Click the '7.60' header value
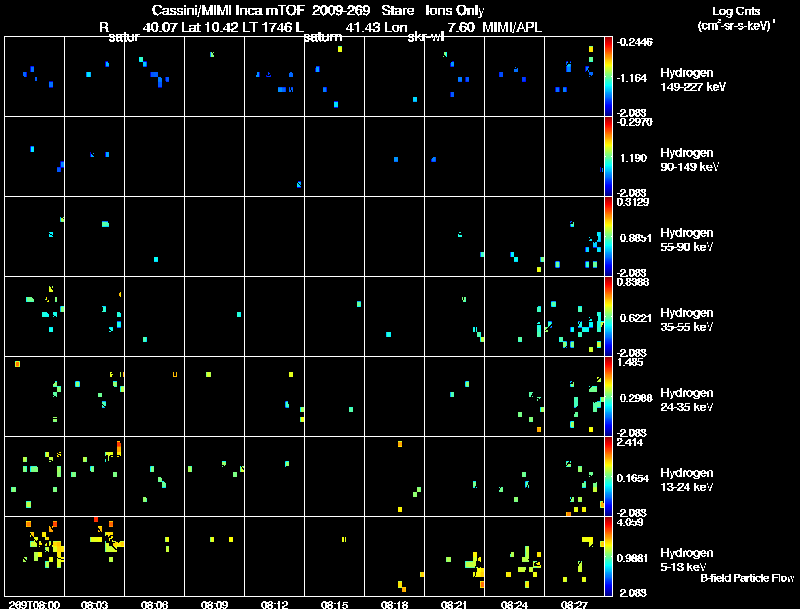 [x=461, y=27]
